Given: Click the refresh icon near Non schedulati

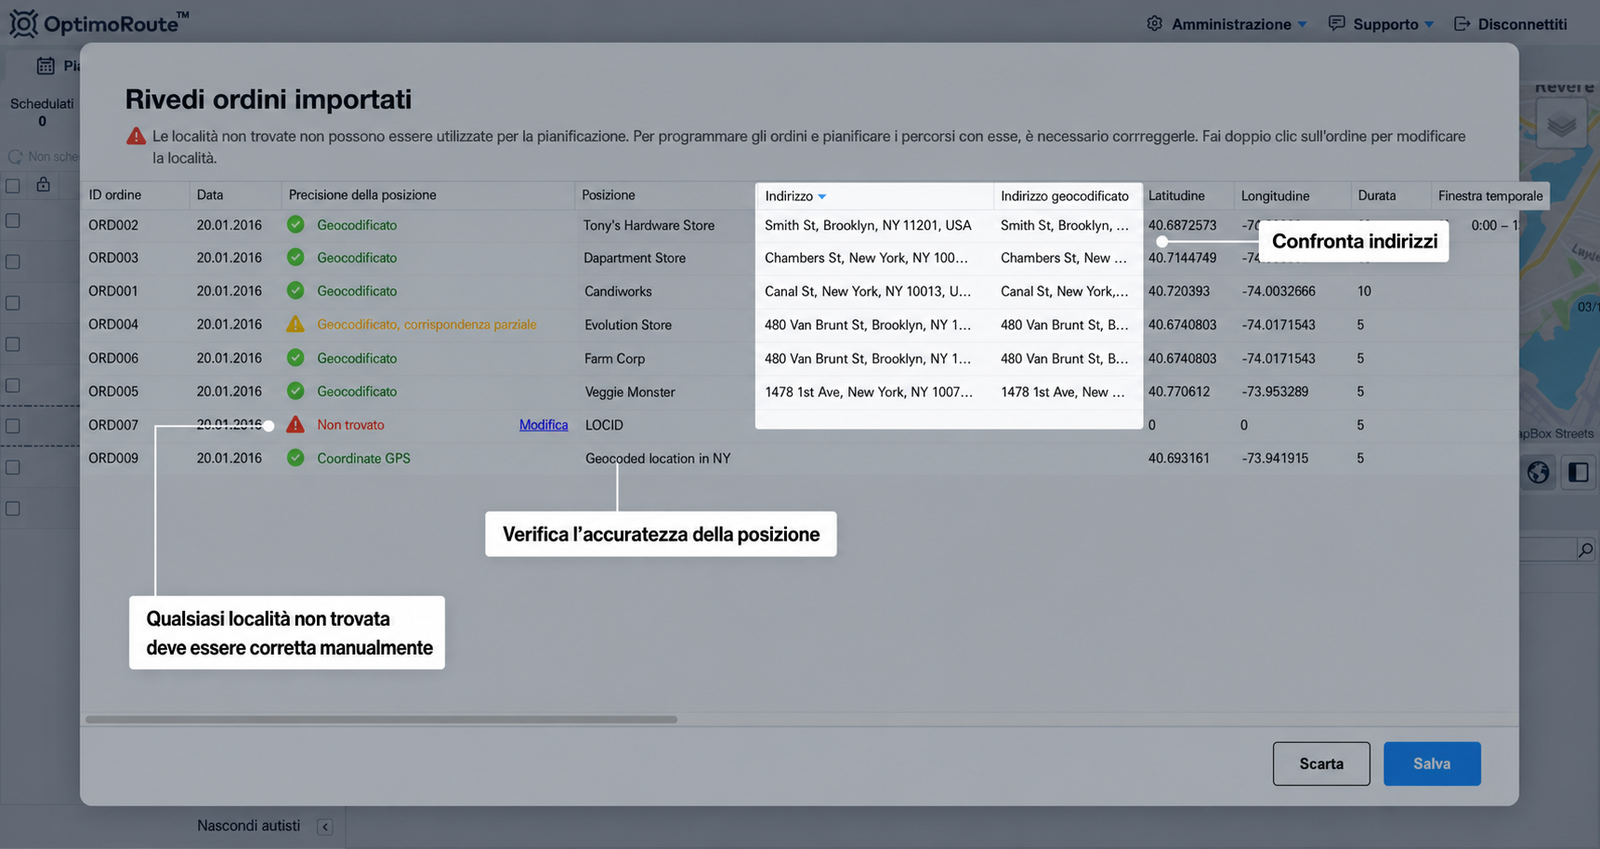Looking at the screenshot, I should [15, 157].
